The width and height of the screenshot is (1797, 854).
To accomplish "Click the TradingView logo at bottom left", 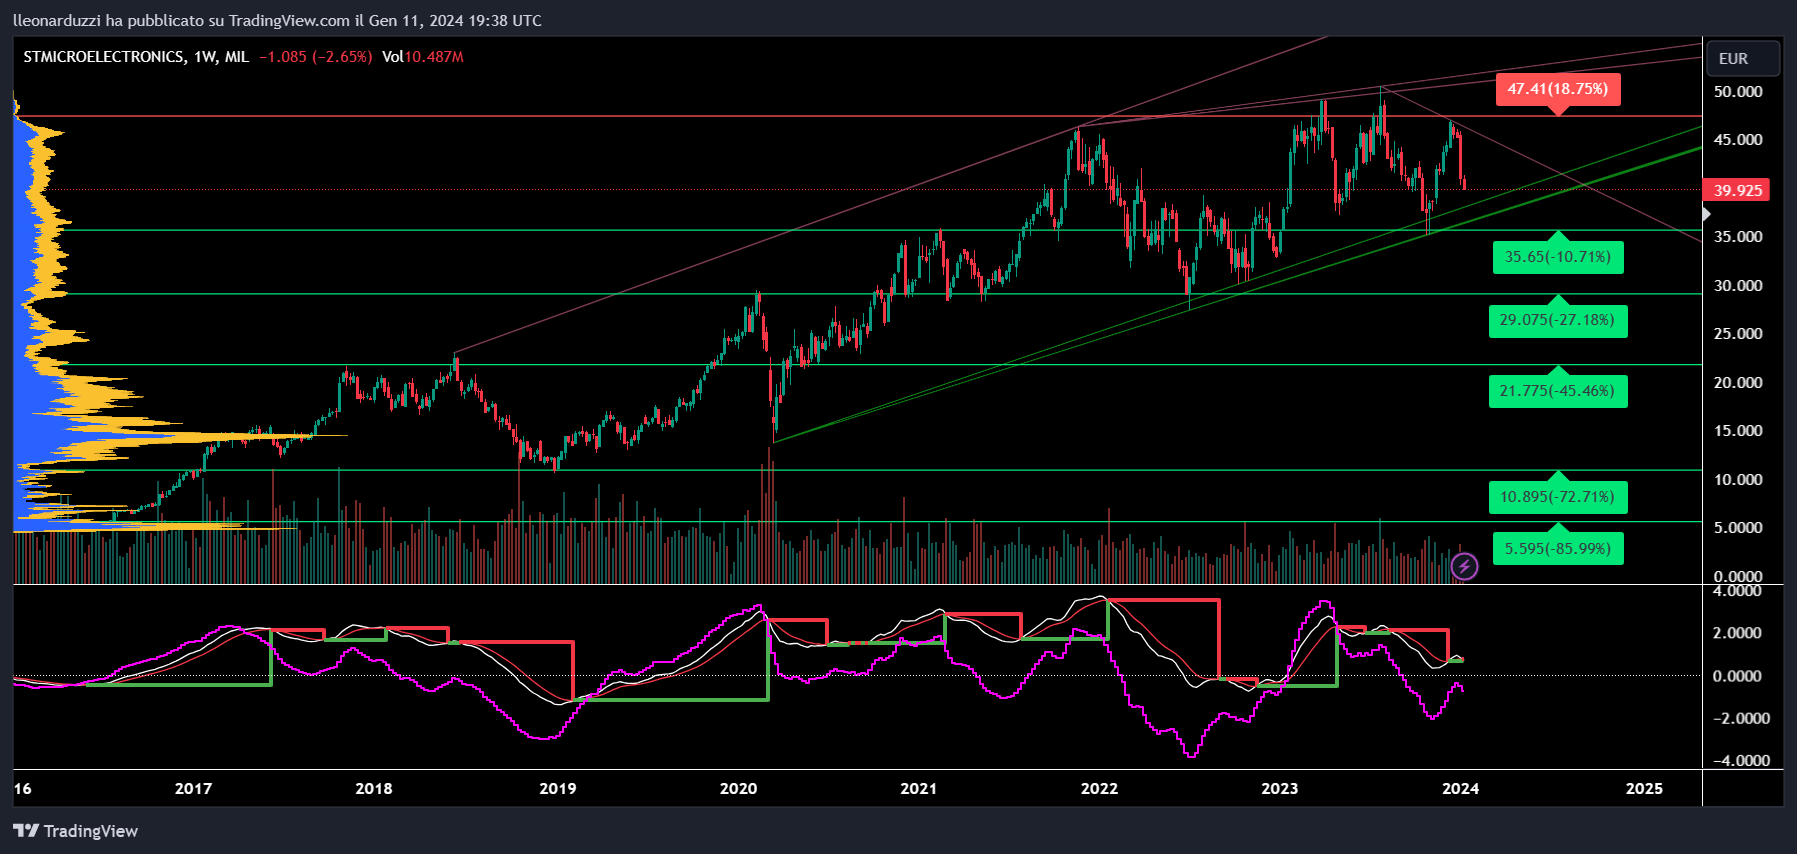I will coord(75,831).
